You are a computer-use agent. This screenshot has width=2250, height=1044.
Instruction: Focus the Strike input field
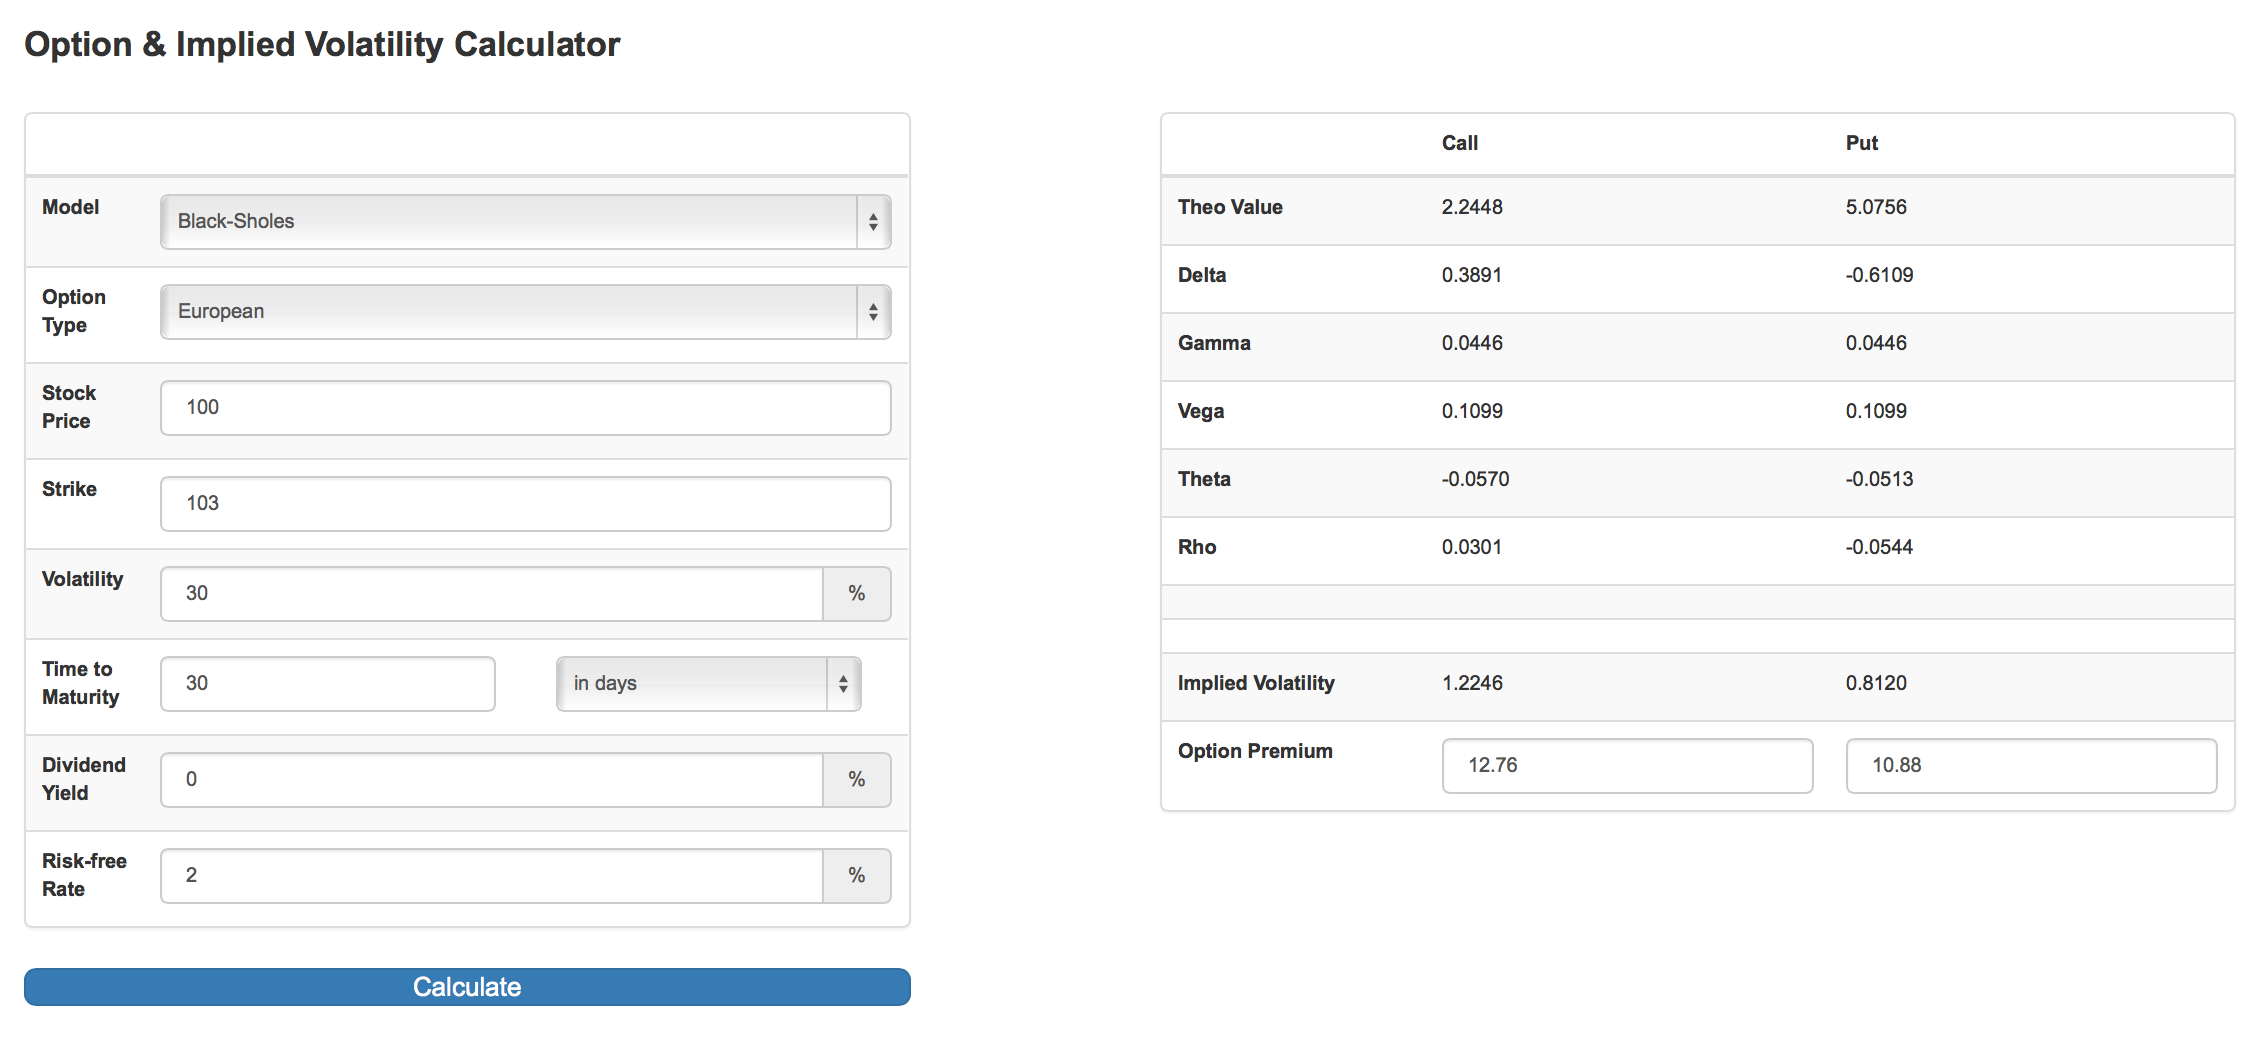[x=525, y=503]
